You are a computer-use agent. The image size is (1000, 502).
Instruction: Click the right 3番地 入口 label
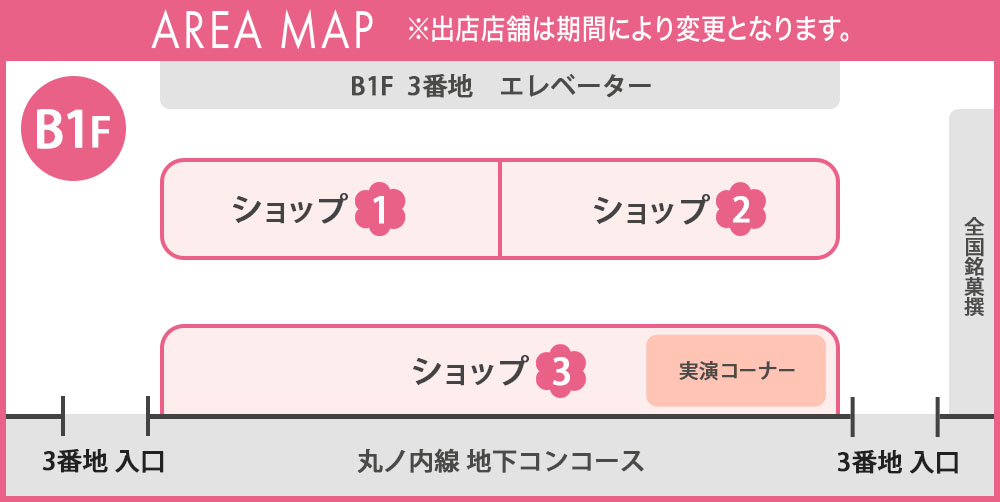pyautogui.click(x=898, y=462)
